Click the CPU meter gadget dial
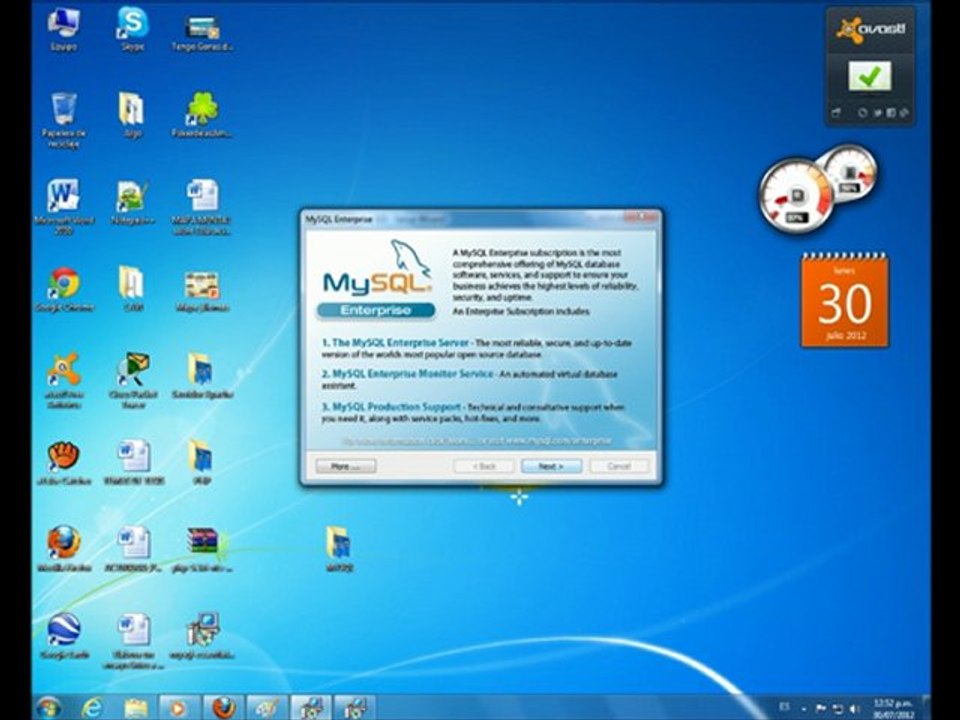This screenshot has width=960, height=720. [796, 196]
